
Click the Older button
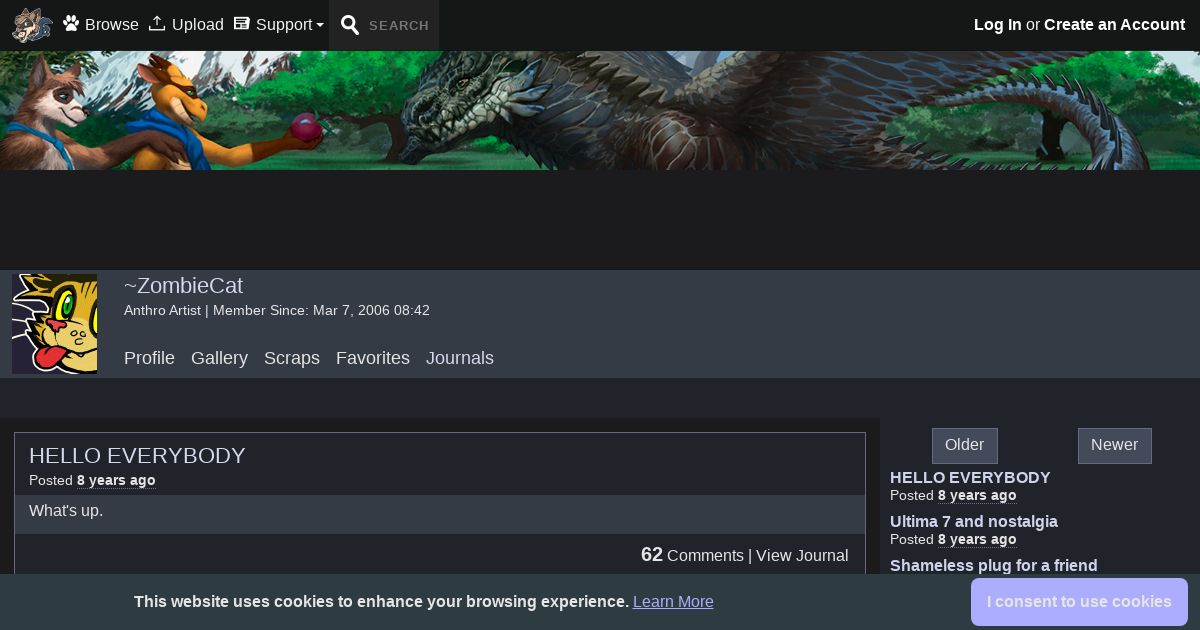[x=965, y=446]
